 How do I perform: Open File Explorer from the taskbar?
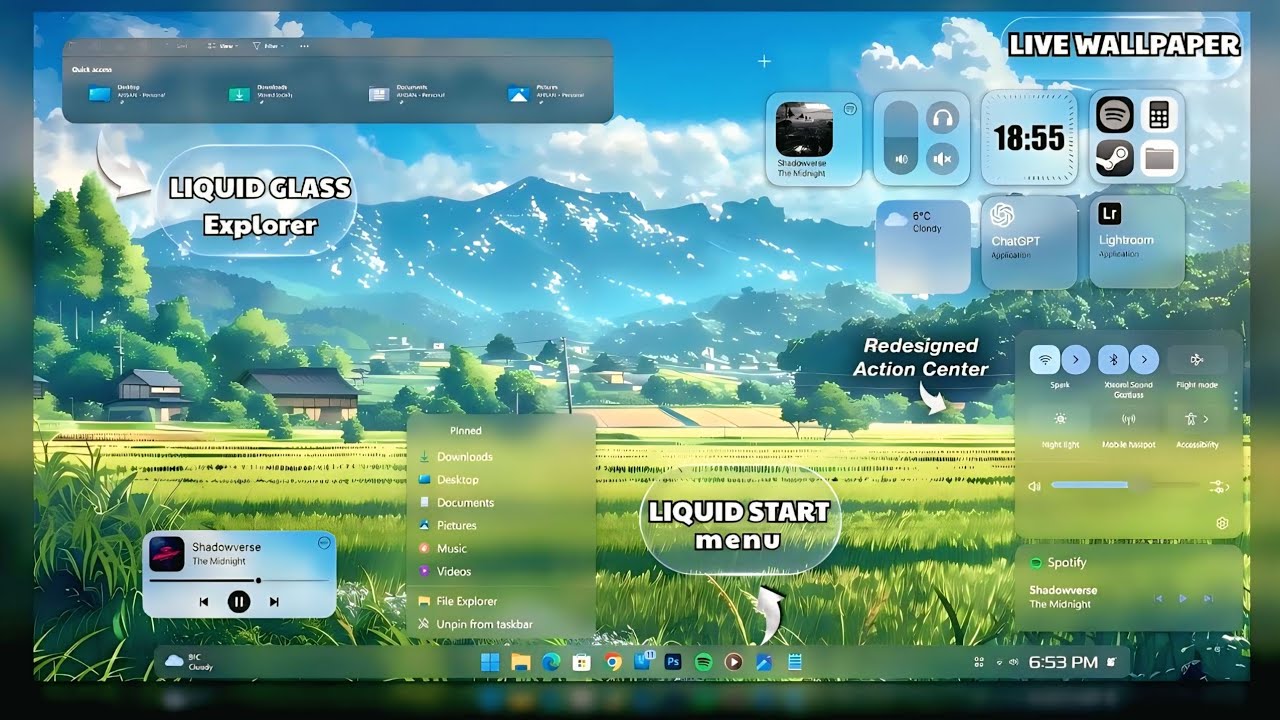coord(520,662)
